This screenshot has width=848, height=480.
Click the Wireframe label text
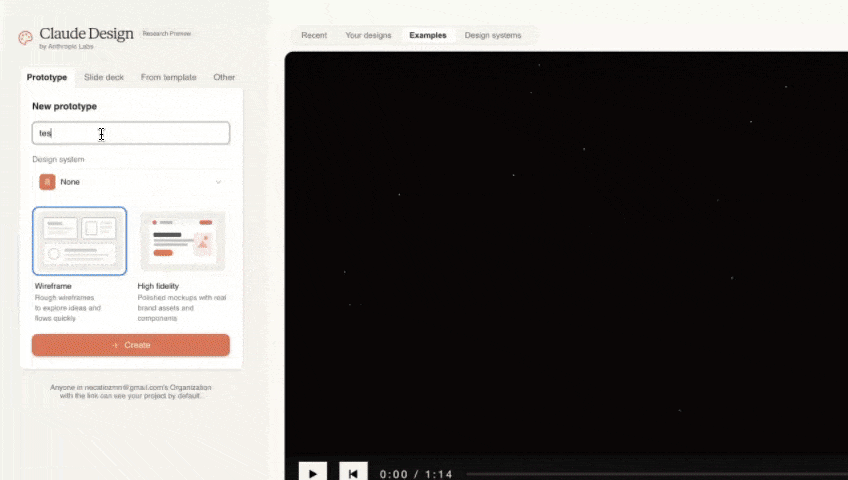pyautogui.click(x=53, y=286)
